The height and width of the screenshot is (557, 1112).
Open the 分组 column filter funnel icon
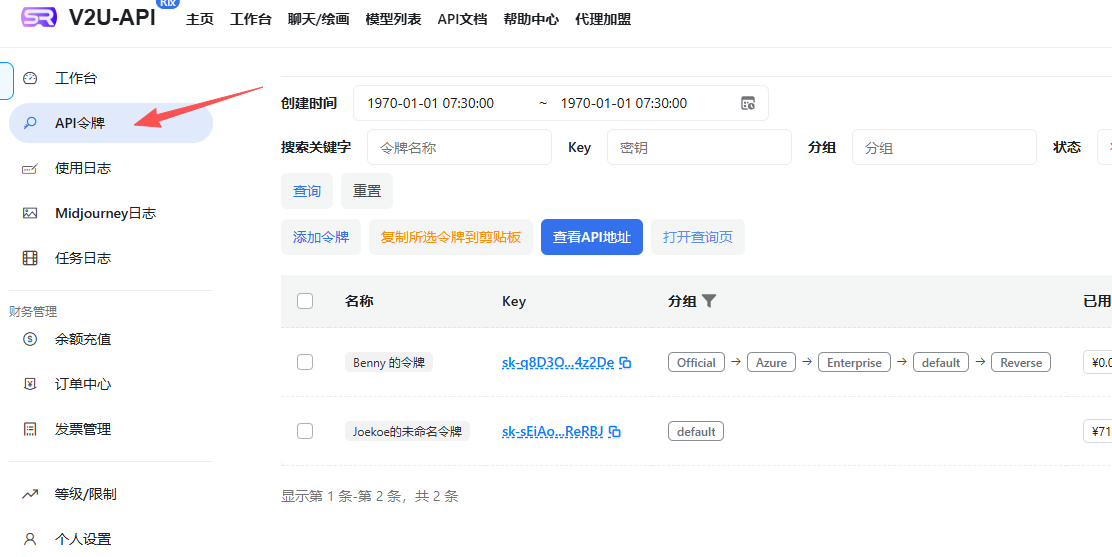click(709, 301)
